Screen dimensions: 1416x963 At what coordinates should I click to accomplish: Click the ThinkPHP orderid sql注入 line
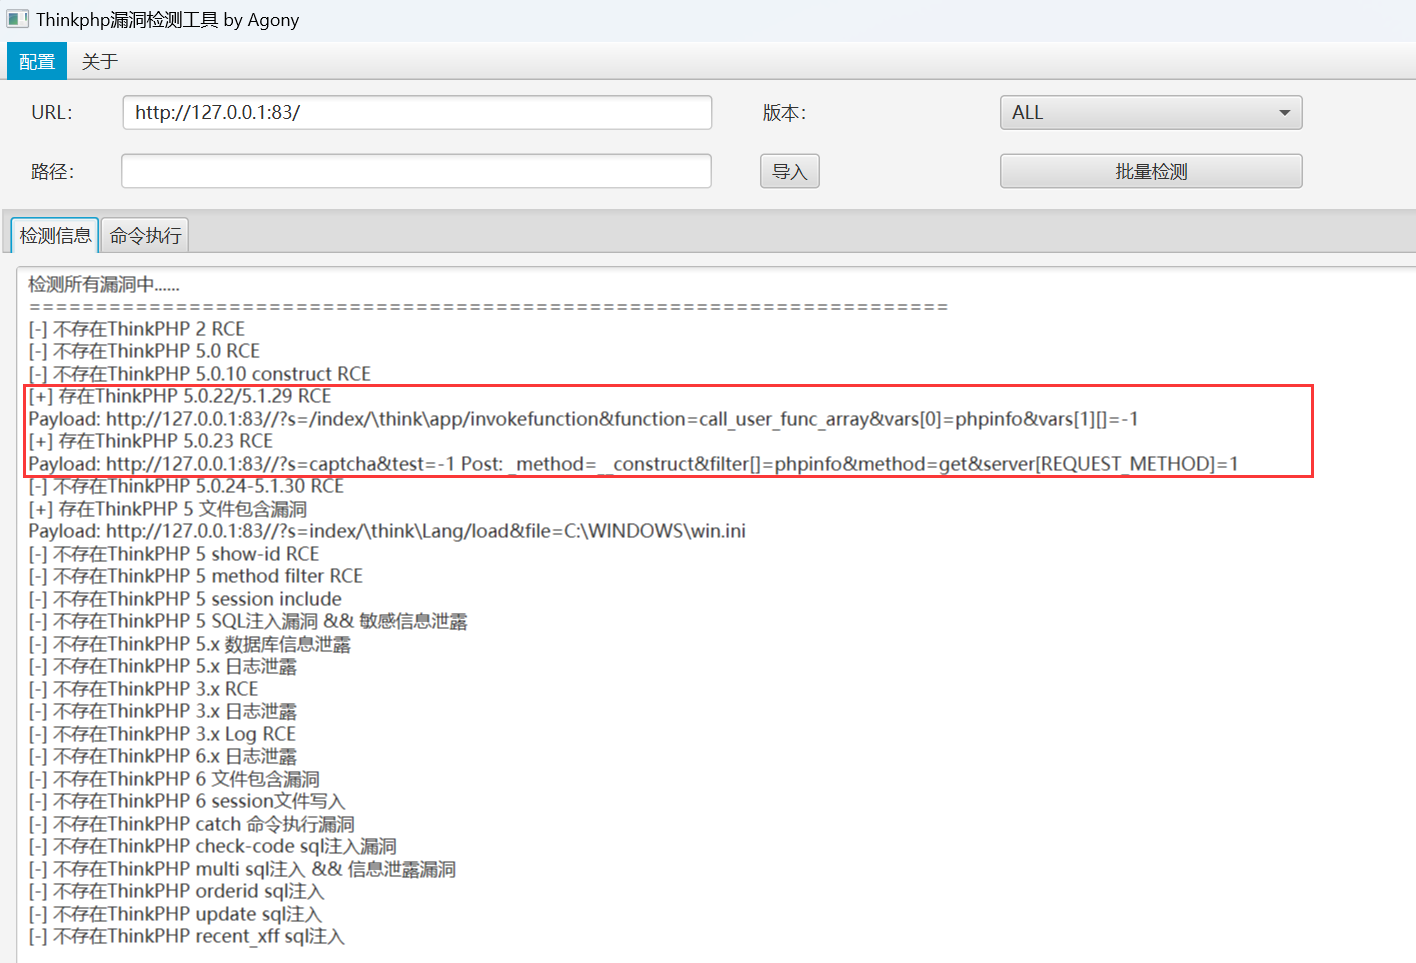(x=177, y=891)
